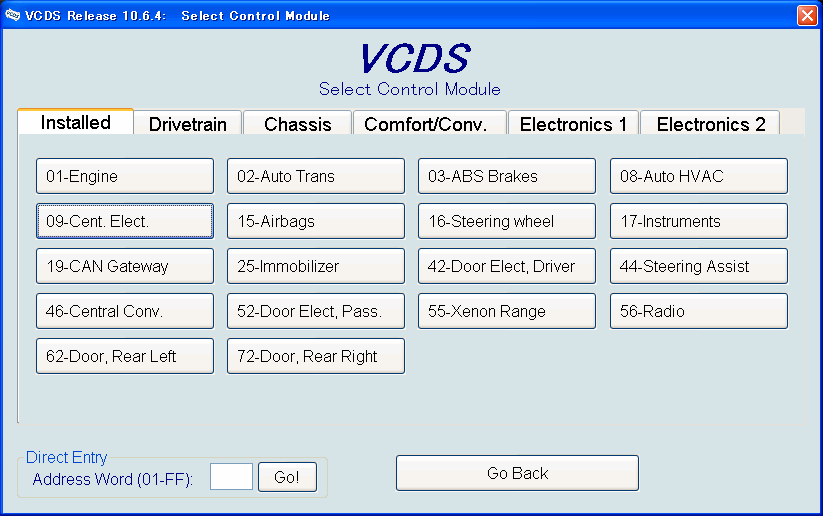Screen dimensions: 823x516
Task: Select 52-Door Elect, Pass. module
Action: (x=316, y=311)
